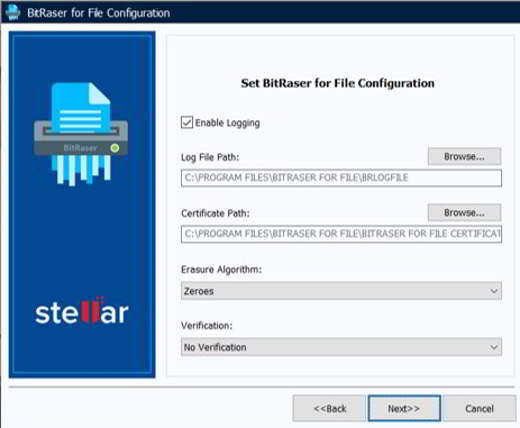This screenshot has width=520, height=428.
Task: Click the window title bar text
Action: click(99, 13)
